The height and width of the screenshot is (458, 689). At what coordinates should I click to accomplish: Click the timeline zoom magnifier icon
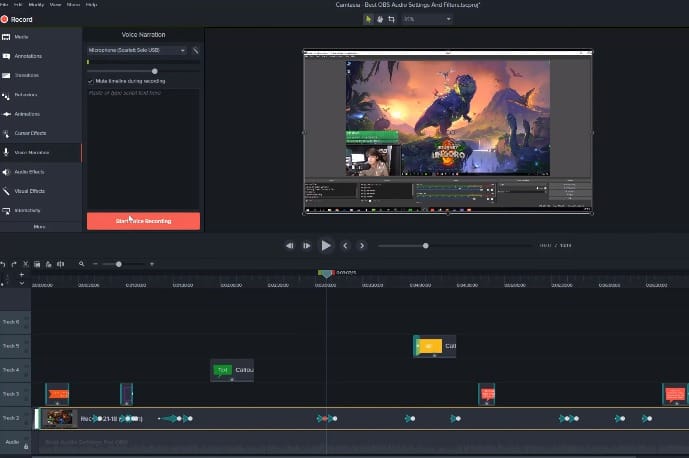click(82, 264)
